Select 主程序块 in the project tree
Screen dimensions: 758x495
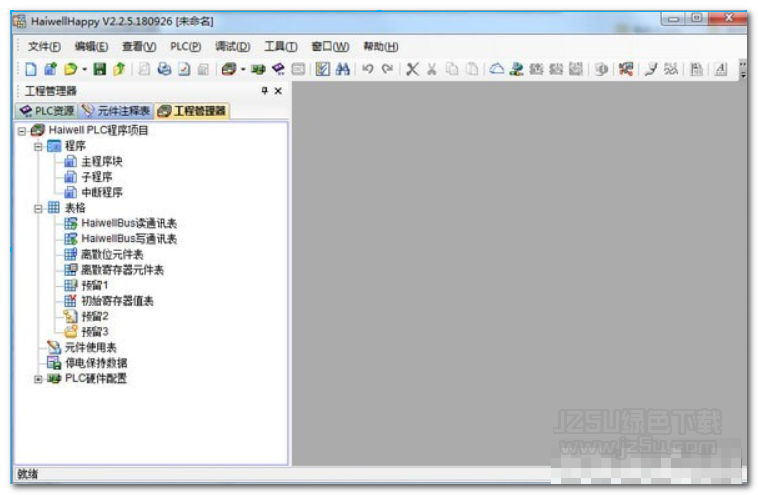click(x=102, y=161)
